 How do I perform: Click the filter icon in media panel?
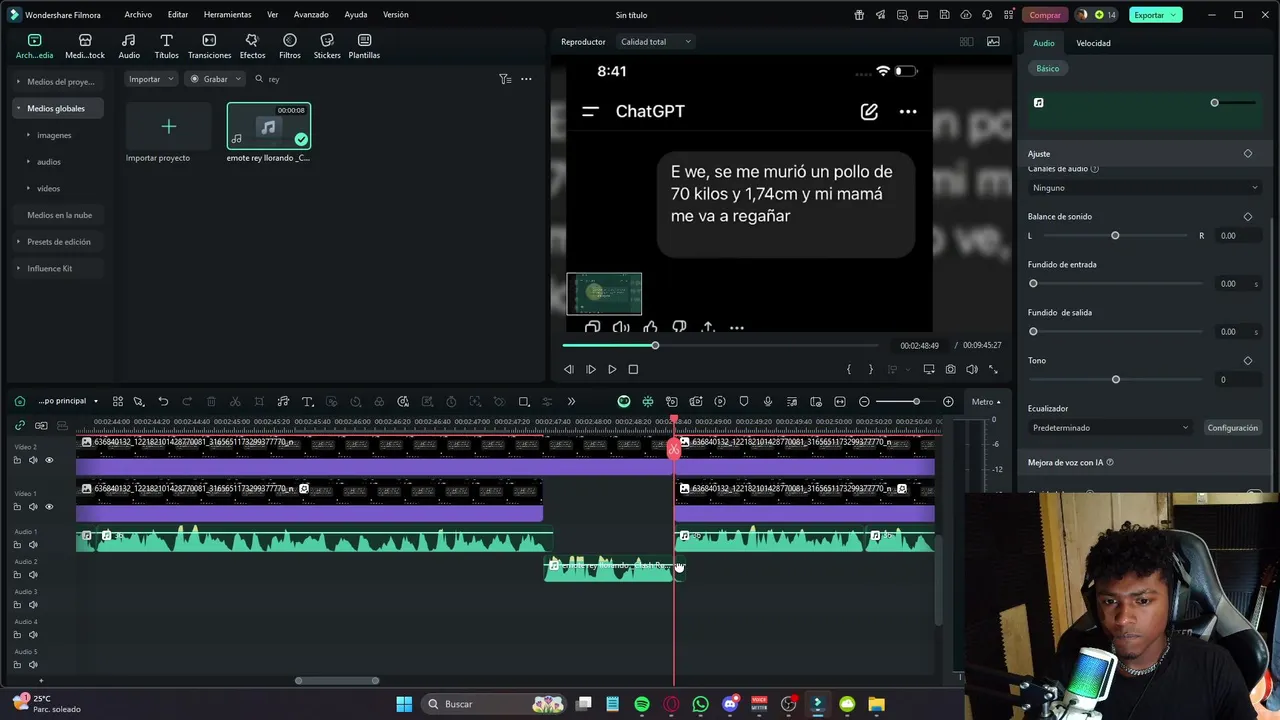[505, 79]
